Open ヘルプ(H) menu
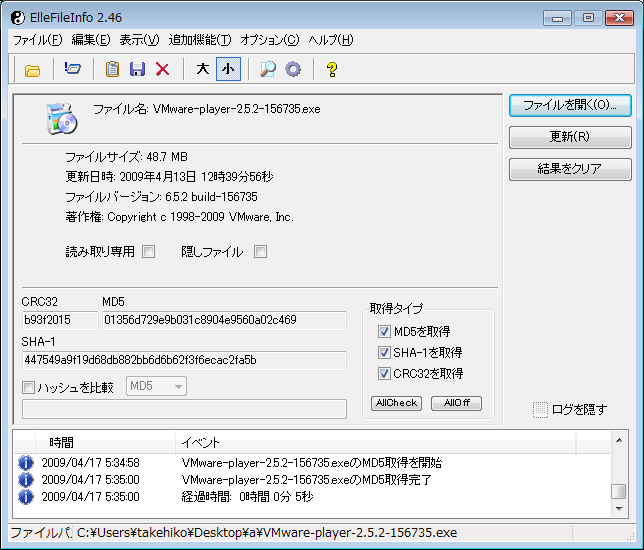 [x=331, y=40]
